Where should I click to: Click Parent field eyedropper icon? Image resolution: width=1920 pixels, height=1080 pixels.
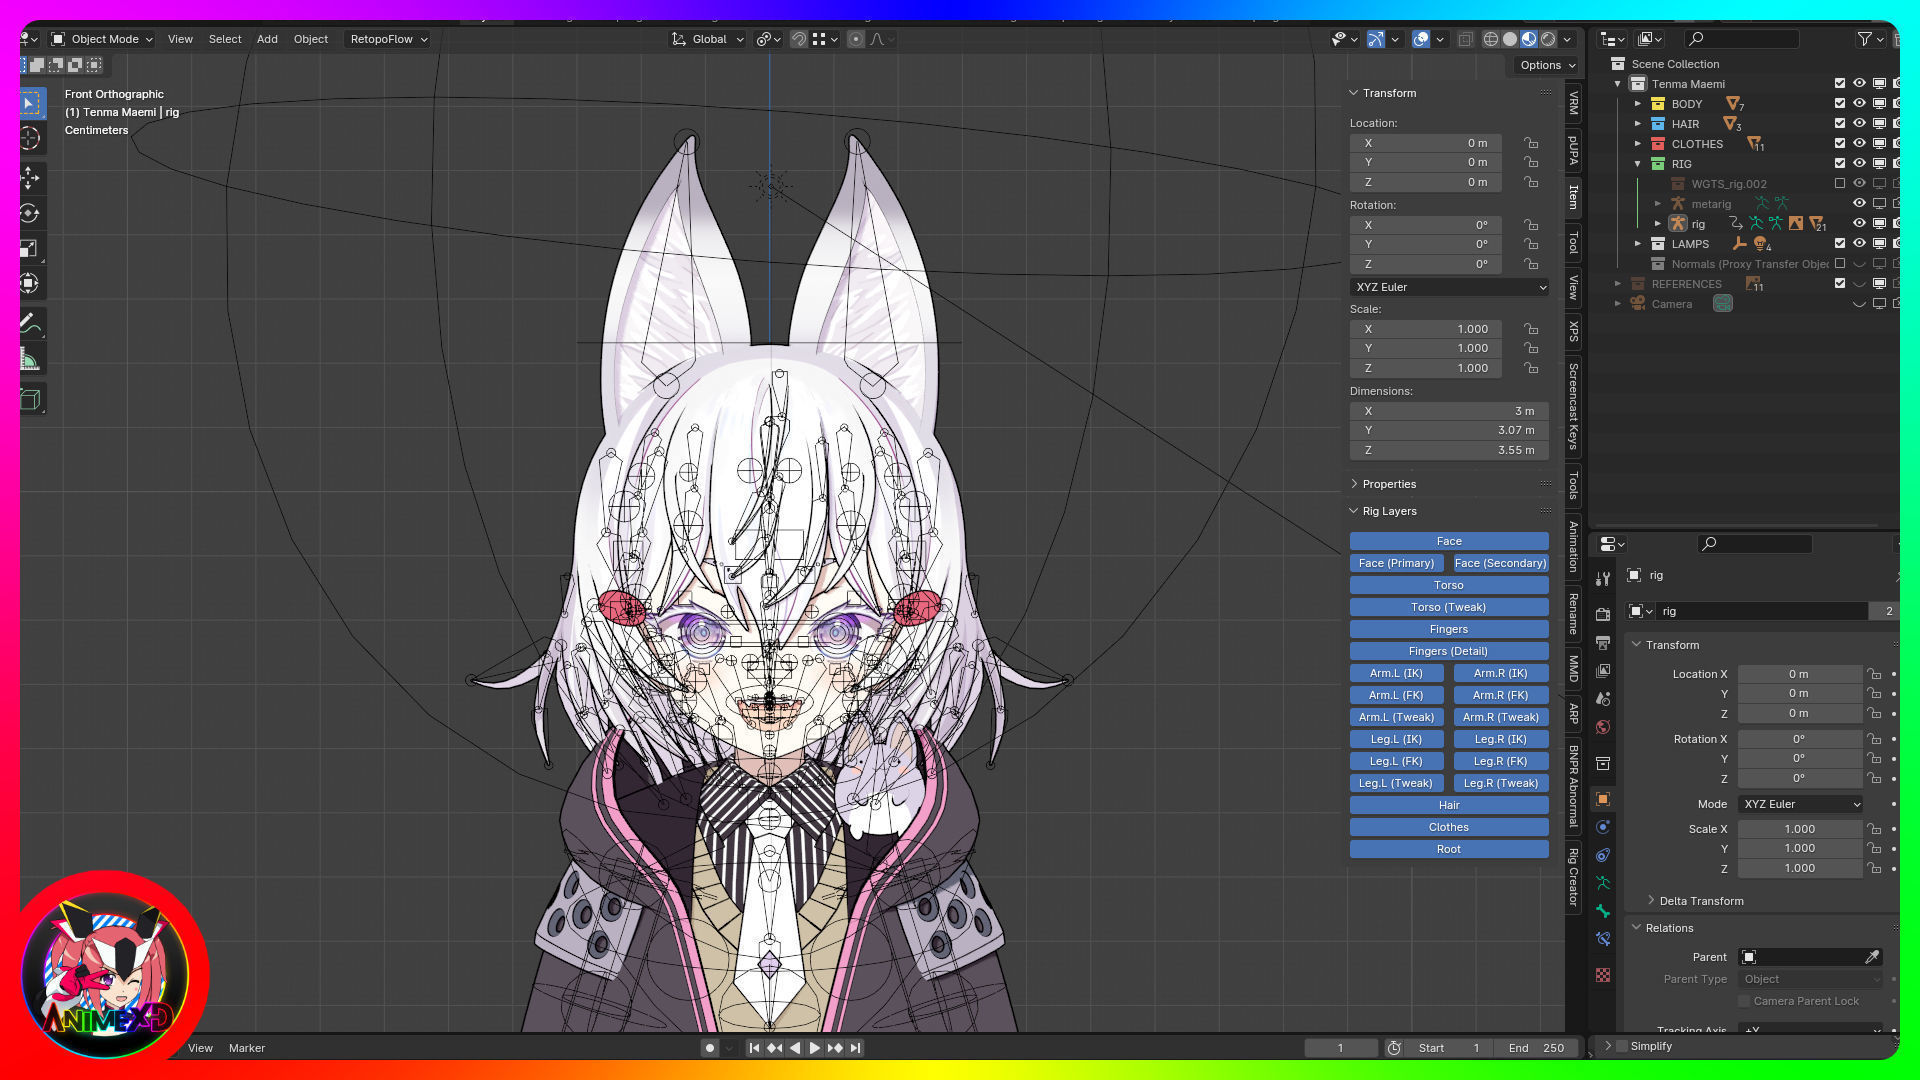pos(1872,957)
